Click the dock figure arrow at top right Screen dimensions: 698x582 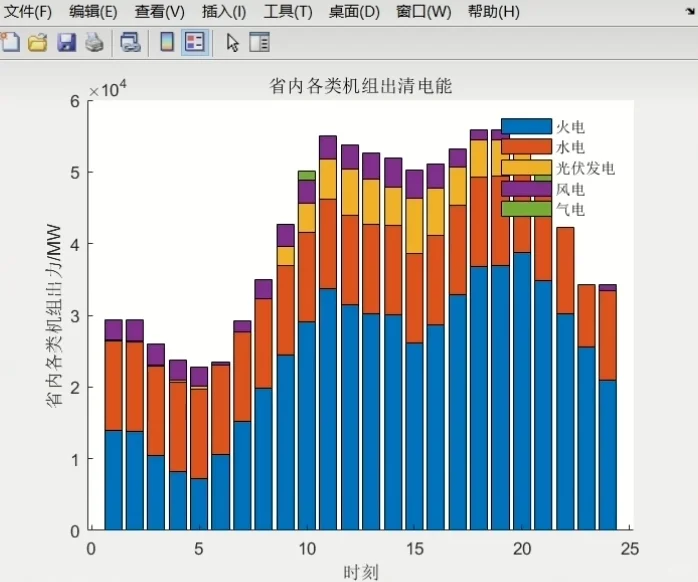click(x=690, y=11)
